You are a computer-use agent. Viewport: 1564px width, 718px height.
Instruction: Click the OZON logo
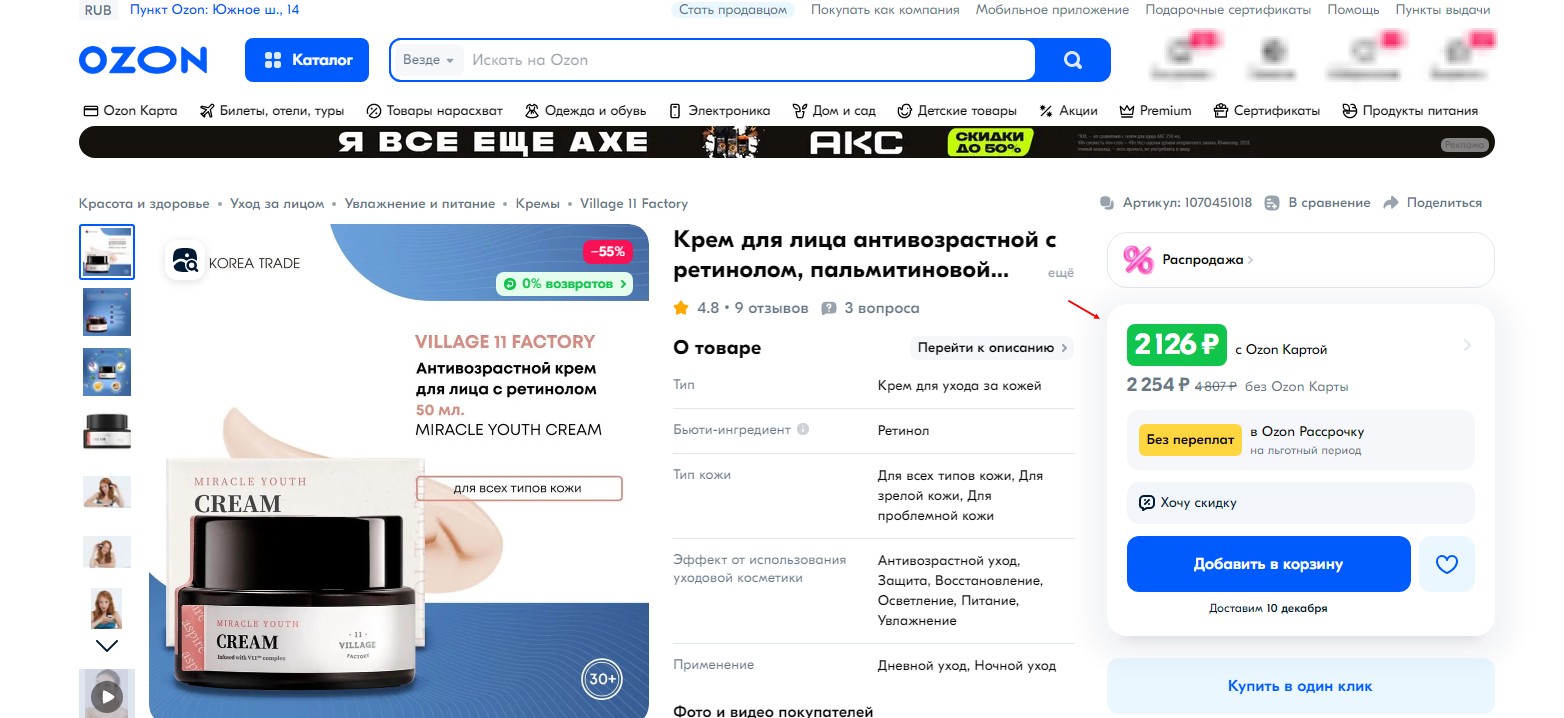click(143, 60)
